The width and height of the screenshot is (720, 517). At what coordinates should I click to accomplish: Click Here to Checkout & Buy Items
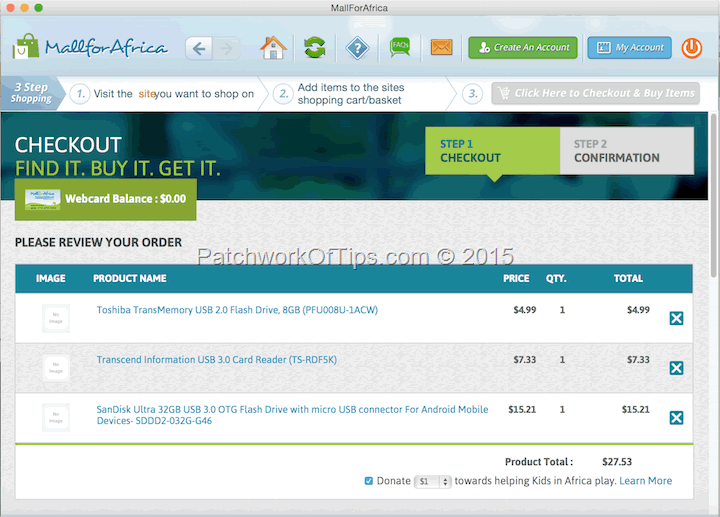596,93
